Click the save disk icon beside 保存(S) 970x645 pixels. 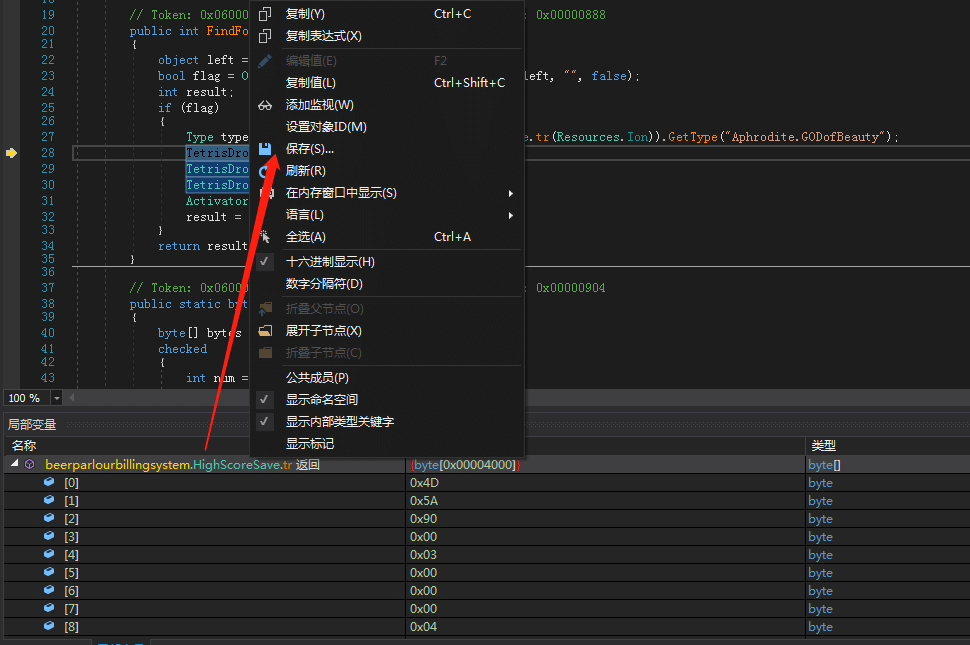pyautogui.click(x=265, y=148)
